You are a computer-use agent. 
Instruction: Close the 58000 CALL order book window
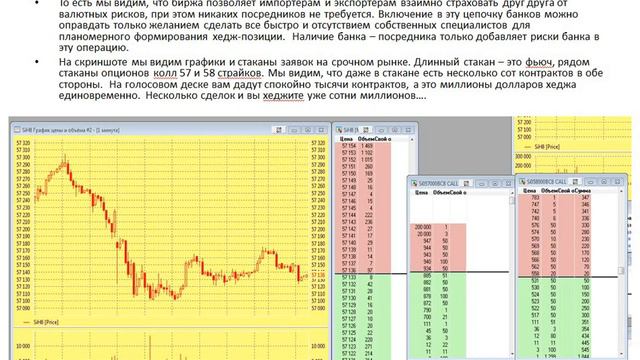pyautogui.click(x=617, y=182)
